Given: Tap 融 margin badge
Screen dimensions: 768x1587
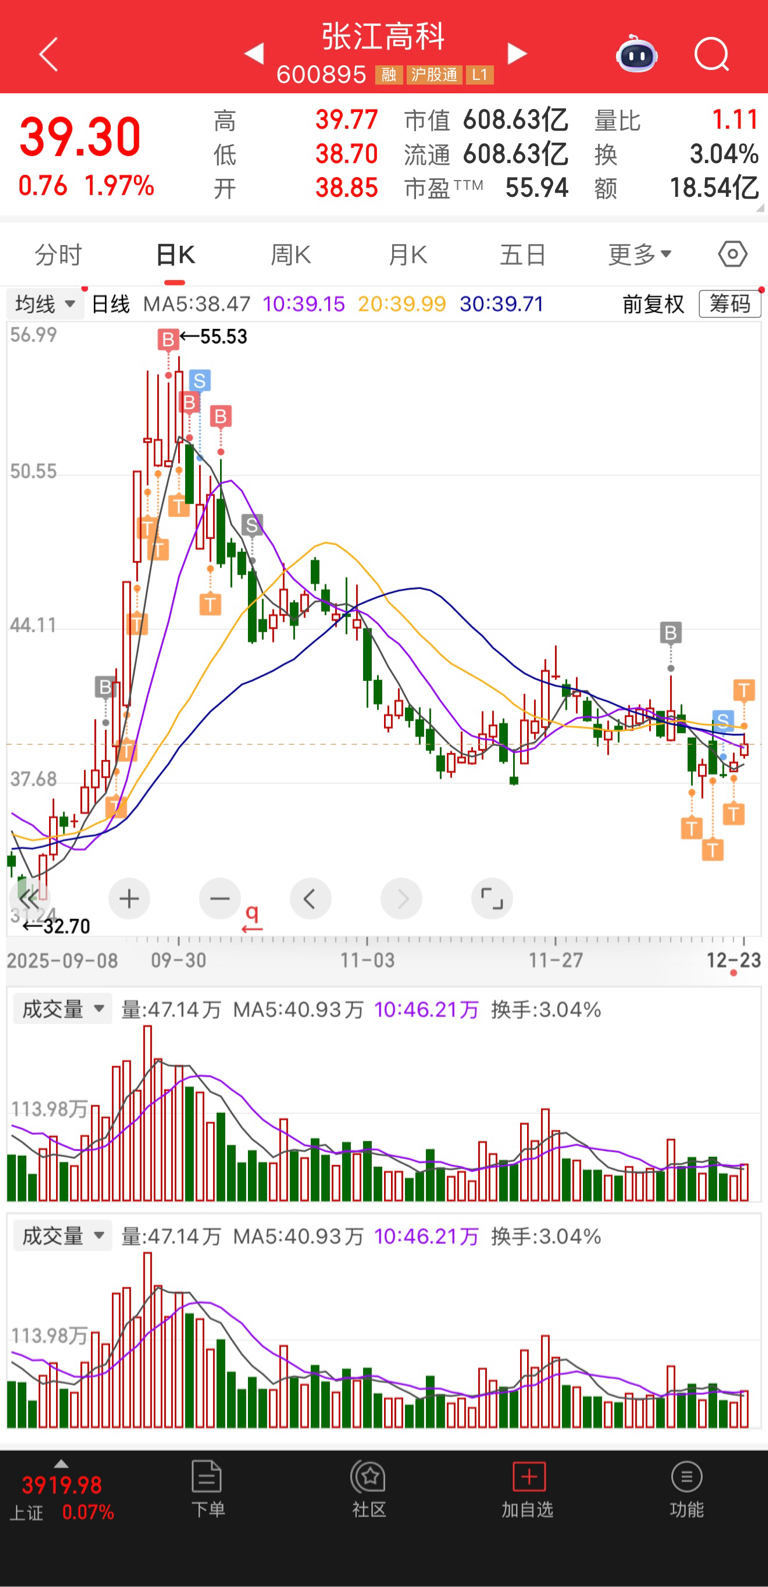Looking at the screenshot, I should click(389, 75).
